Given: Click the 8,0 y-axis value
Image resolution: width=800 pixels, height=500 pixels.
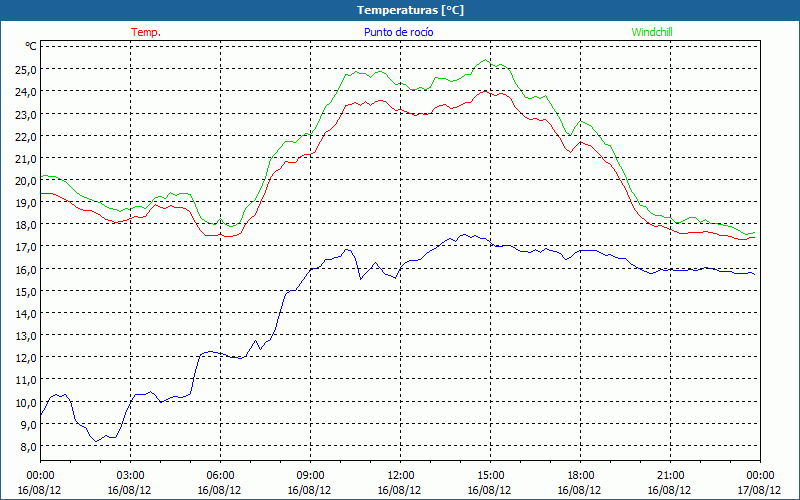Looking at the screenshot, I should pyautogui.click(x=28, y=447).
